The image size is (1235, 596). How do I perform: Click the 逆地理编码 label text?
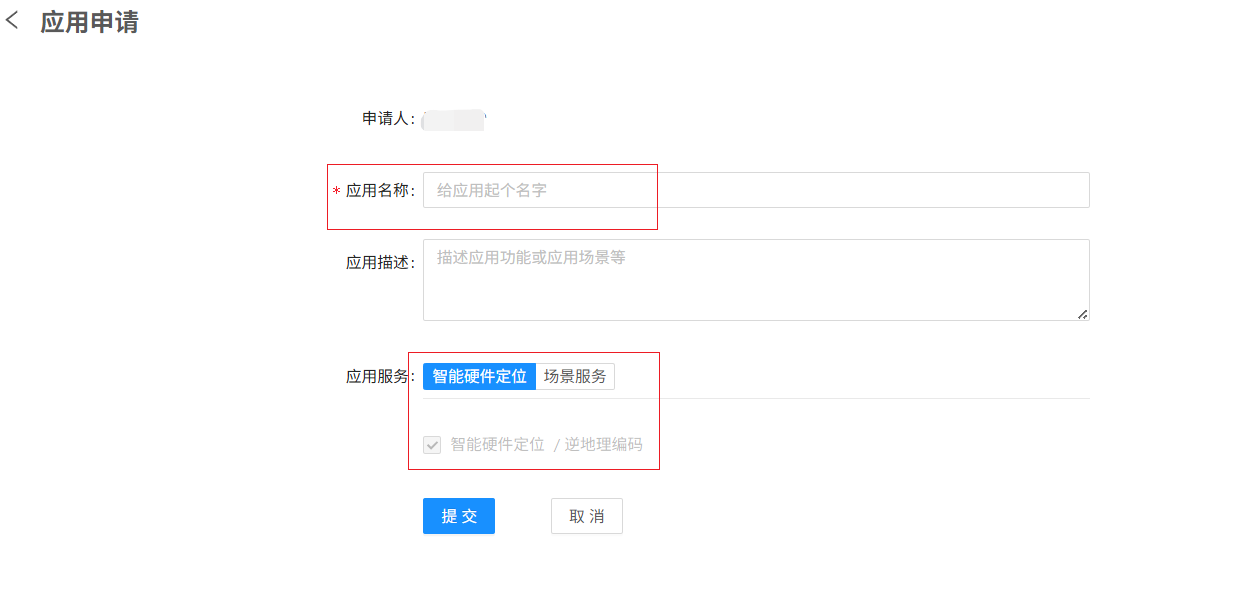[x=603, y=445]
